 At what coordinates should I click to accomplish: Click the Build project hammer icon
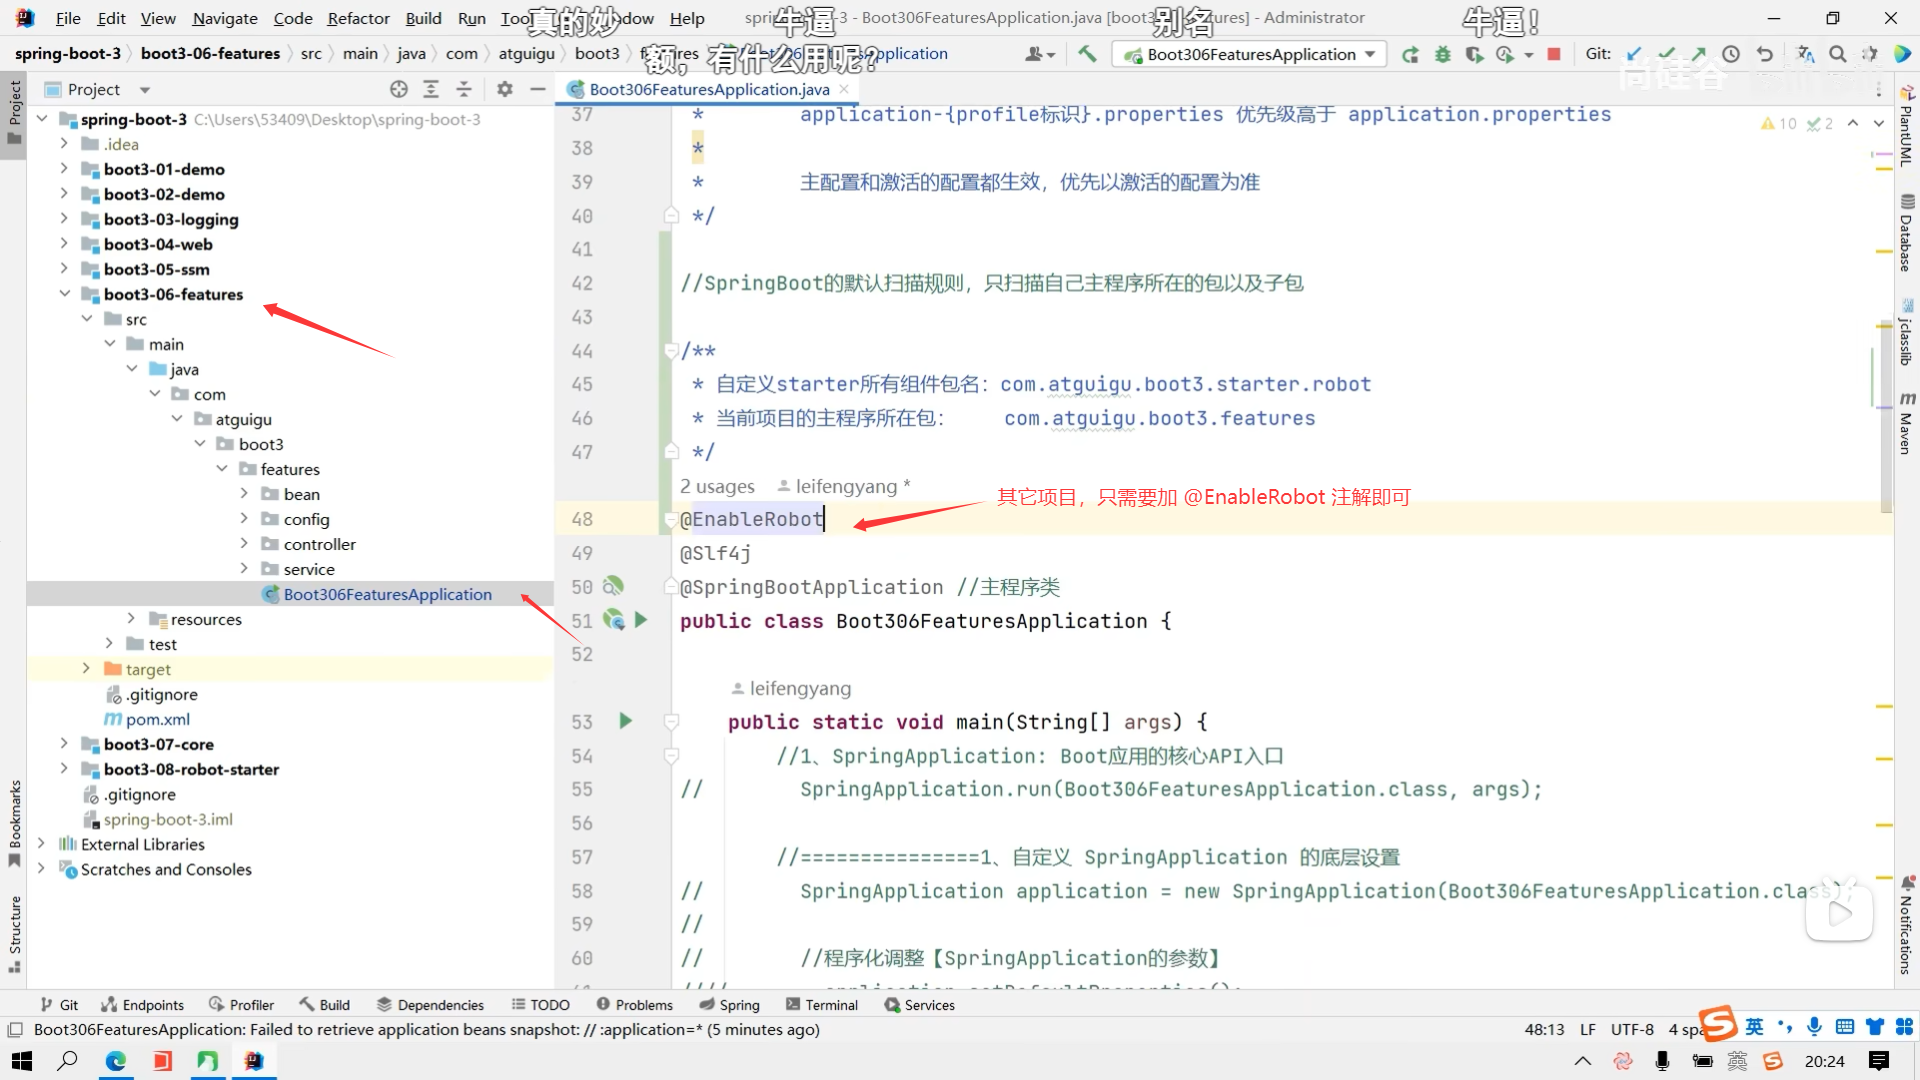tap(1087, 54)
